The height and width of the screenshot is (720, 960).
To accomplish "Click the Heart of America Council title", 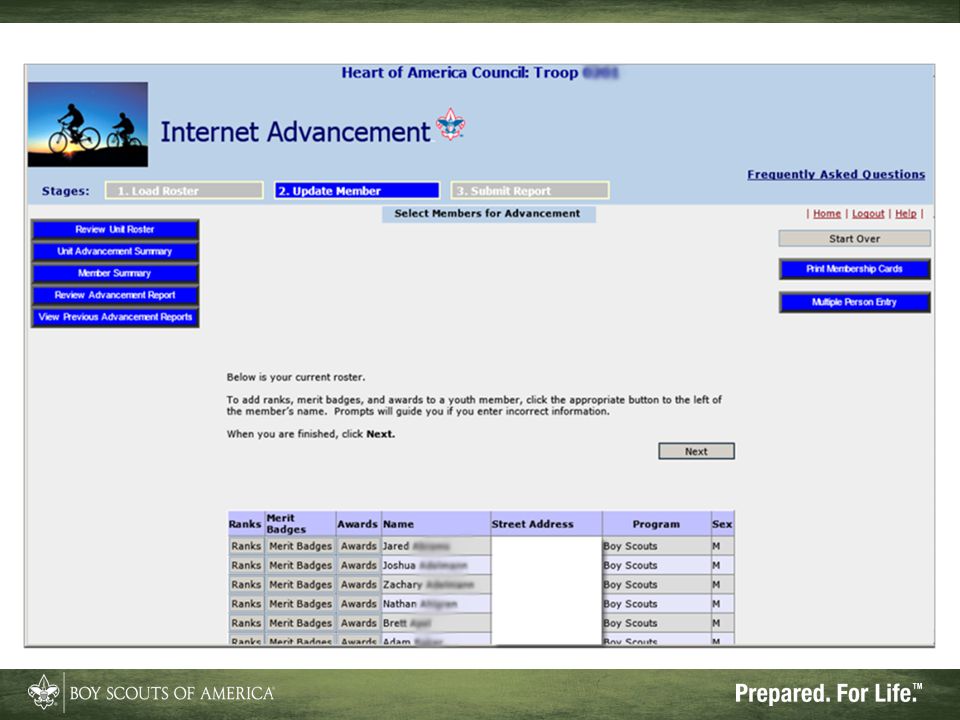I will pos(480,73).
